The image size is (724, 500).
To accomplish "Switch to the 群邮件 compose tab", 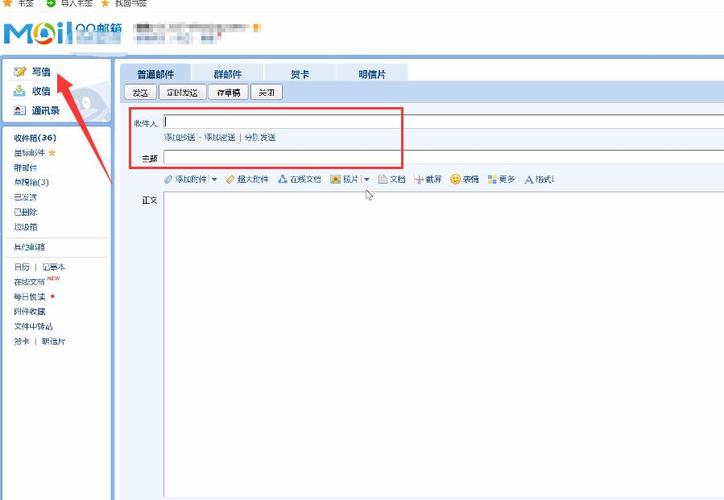I will click(228, 74).
